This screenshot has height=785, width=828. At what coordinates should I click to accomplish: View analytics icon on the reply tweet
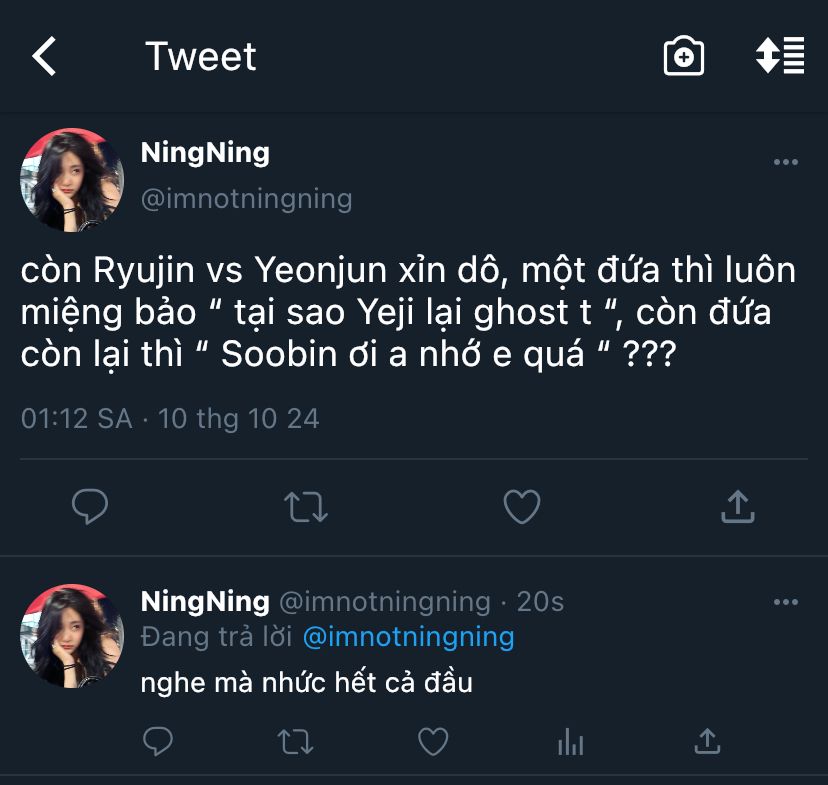(570, 741)
